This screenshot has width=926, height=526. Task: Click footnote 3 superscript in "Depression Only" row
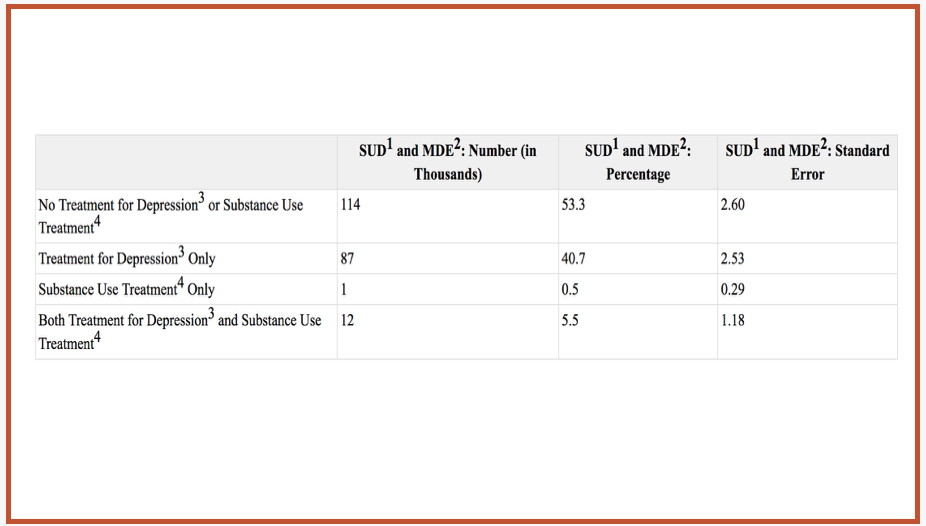click(x=181, y=252)
